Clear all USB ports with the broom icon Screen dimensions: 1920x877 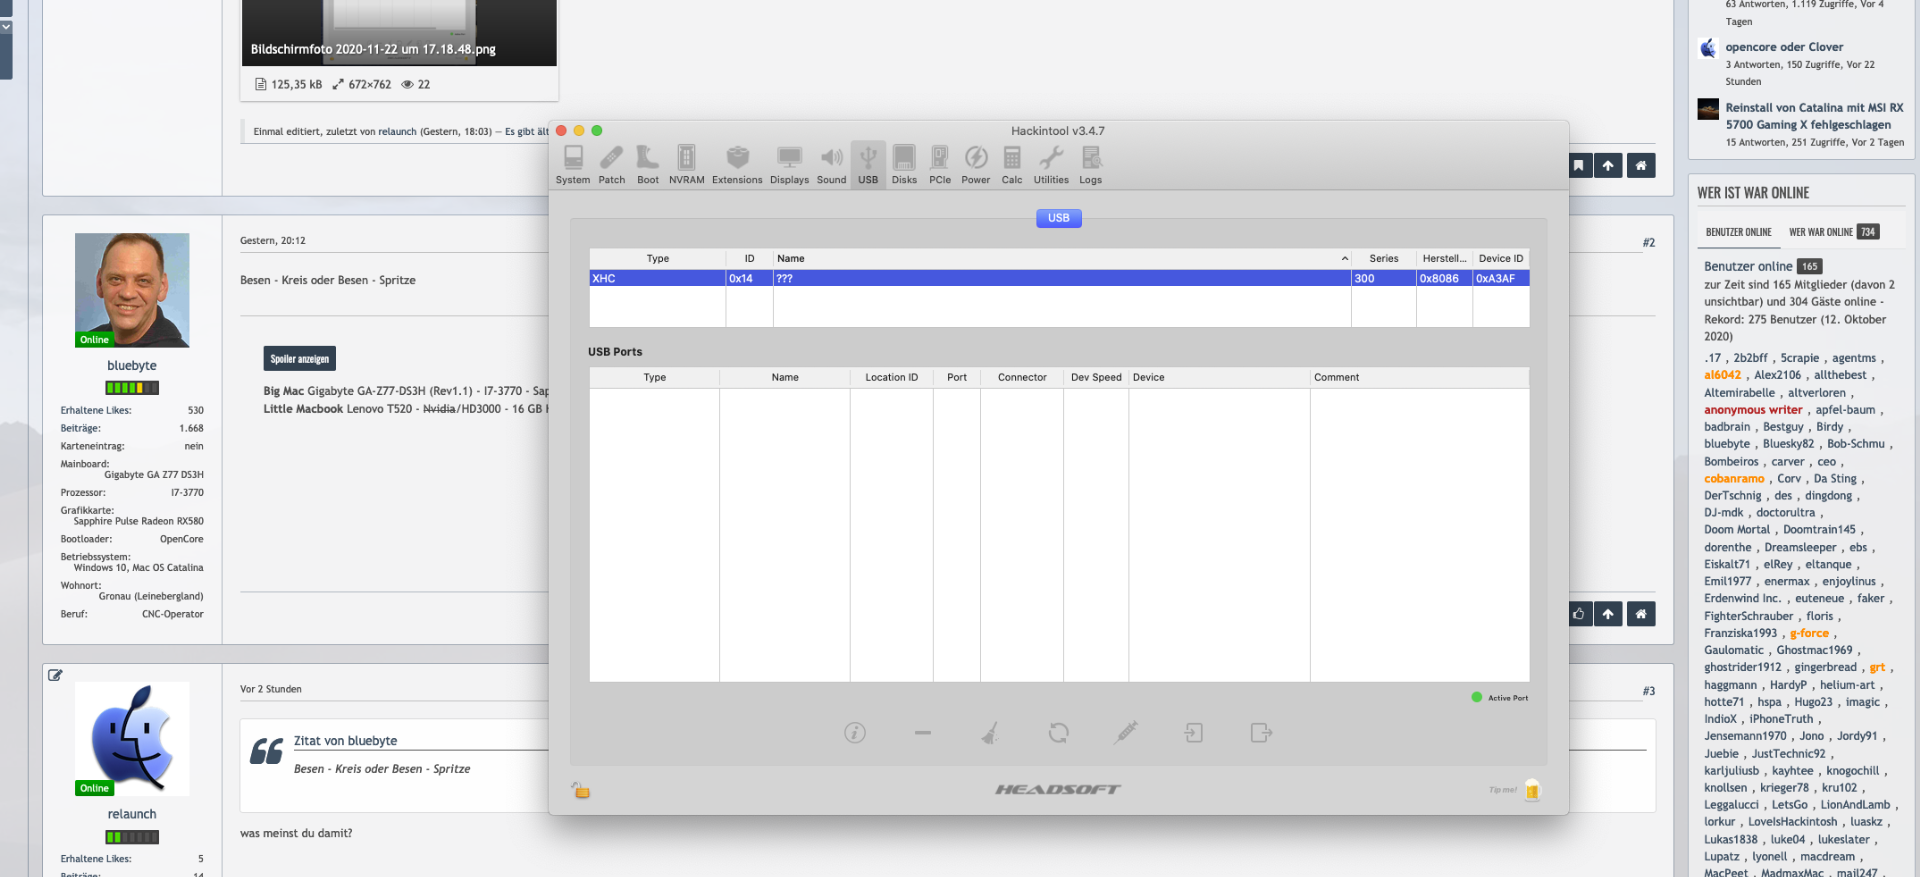(x=990, y=733)
